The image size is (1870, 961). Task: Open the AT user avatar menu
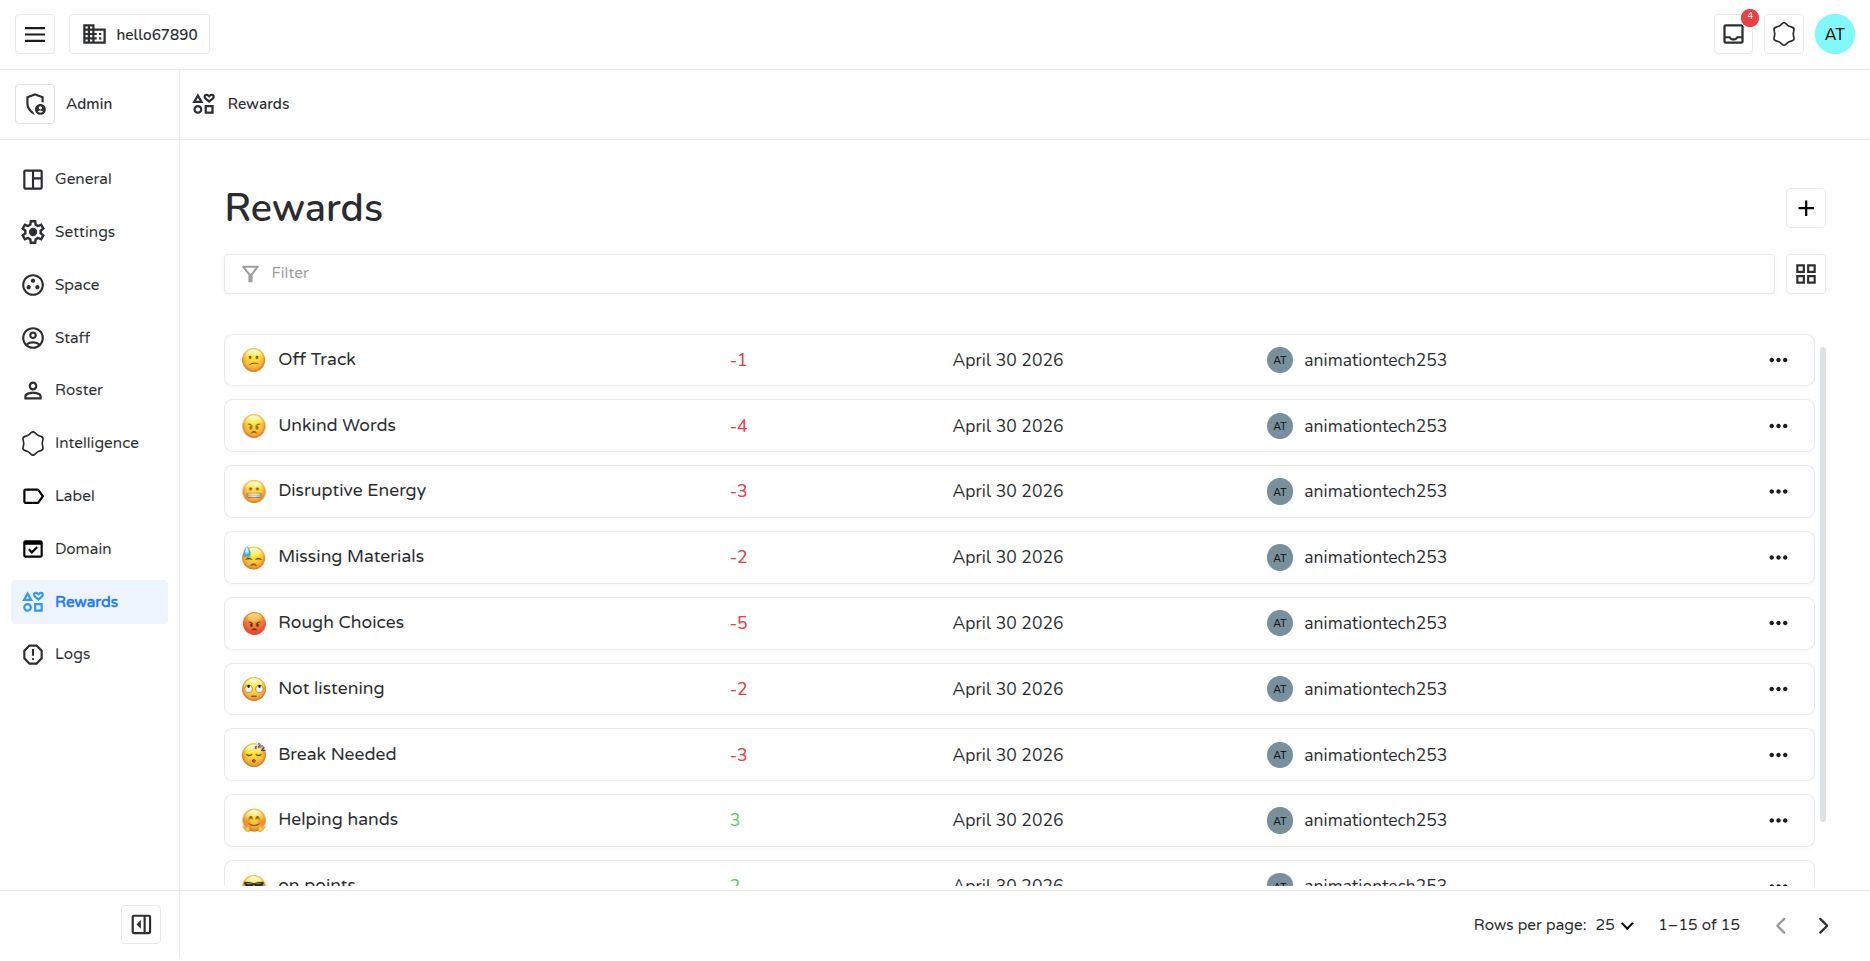(1834, 34)
